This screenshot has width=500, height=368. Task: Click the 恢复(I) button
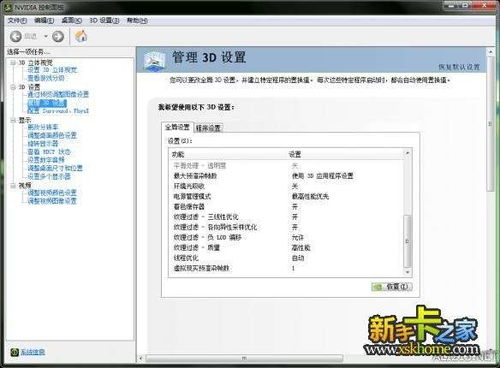[392, 287]
